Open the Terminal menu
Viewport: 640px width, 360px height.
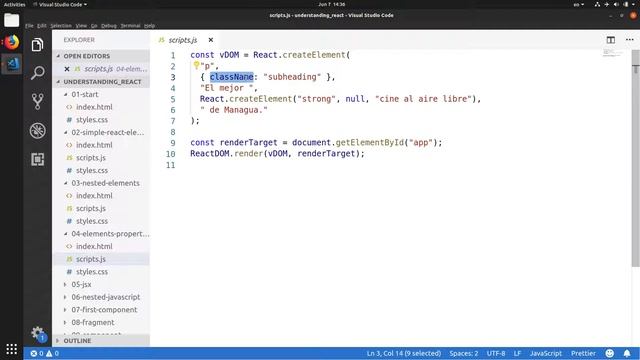130,26
